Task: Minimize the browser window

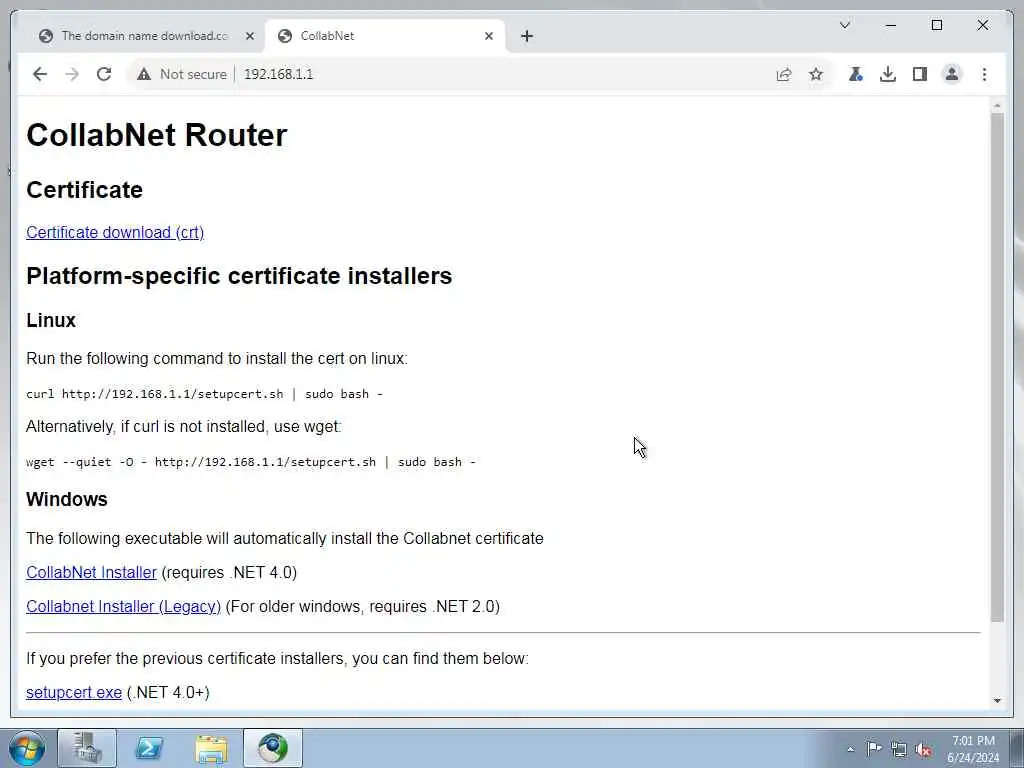Action: click(x=891, y=25)
